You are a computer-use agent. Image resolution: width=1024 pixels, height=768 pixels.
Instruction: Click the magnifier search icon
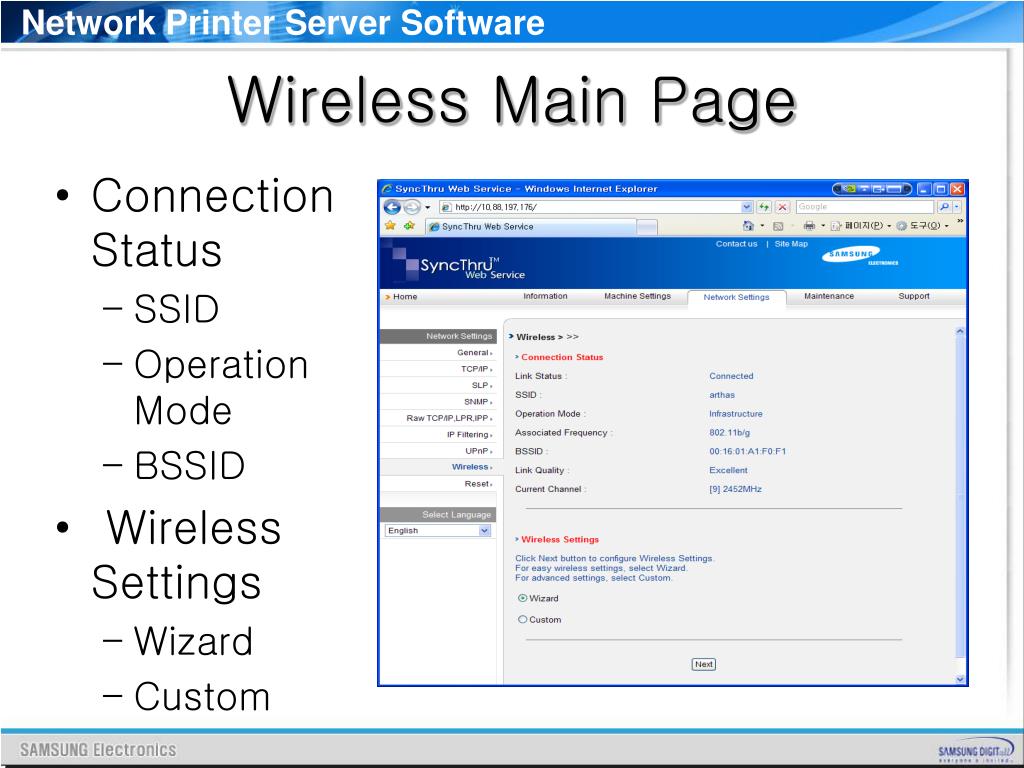click(944, 206)
